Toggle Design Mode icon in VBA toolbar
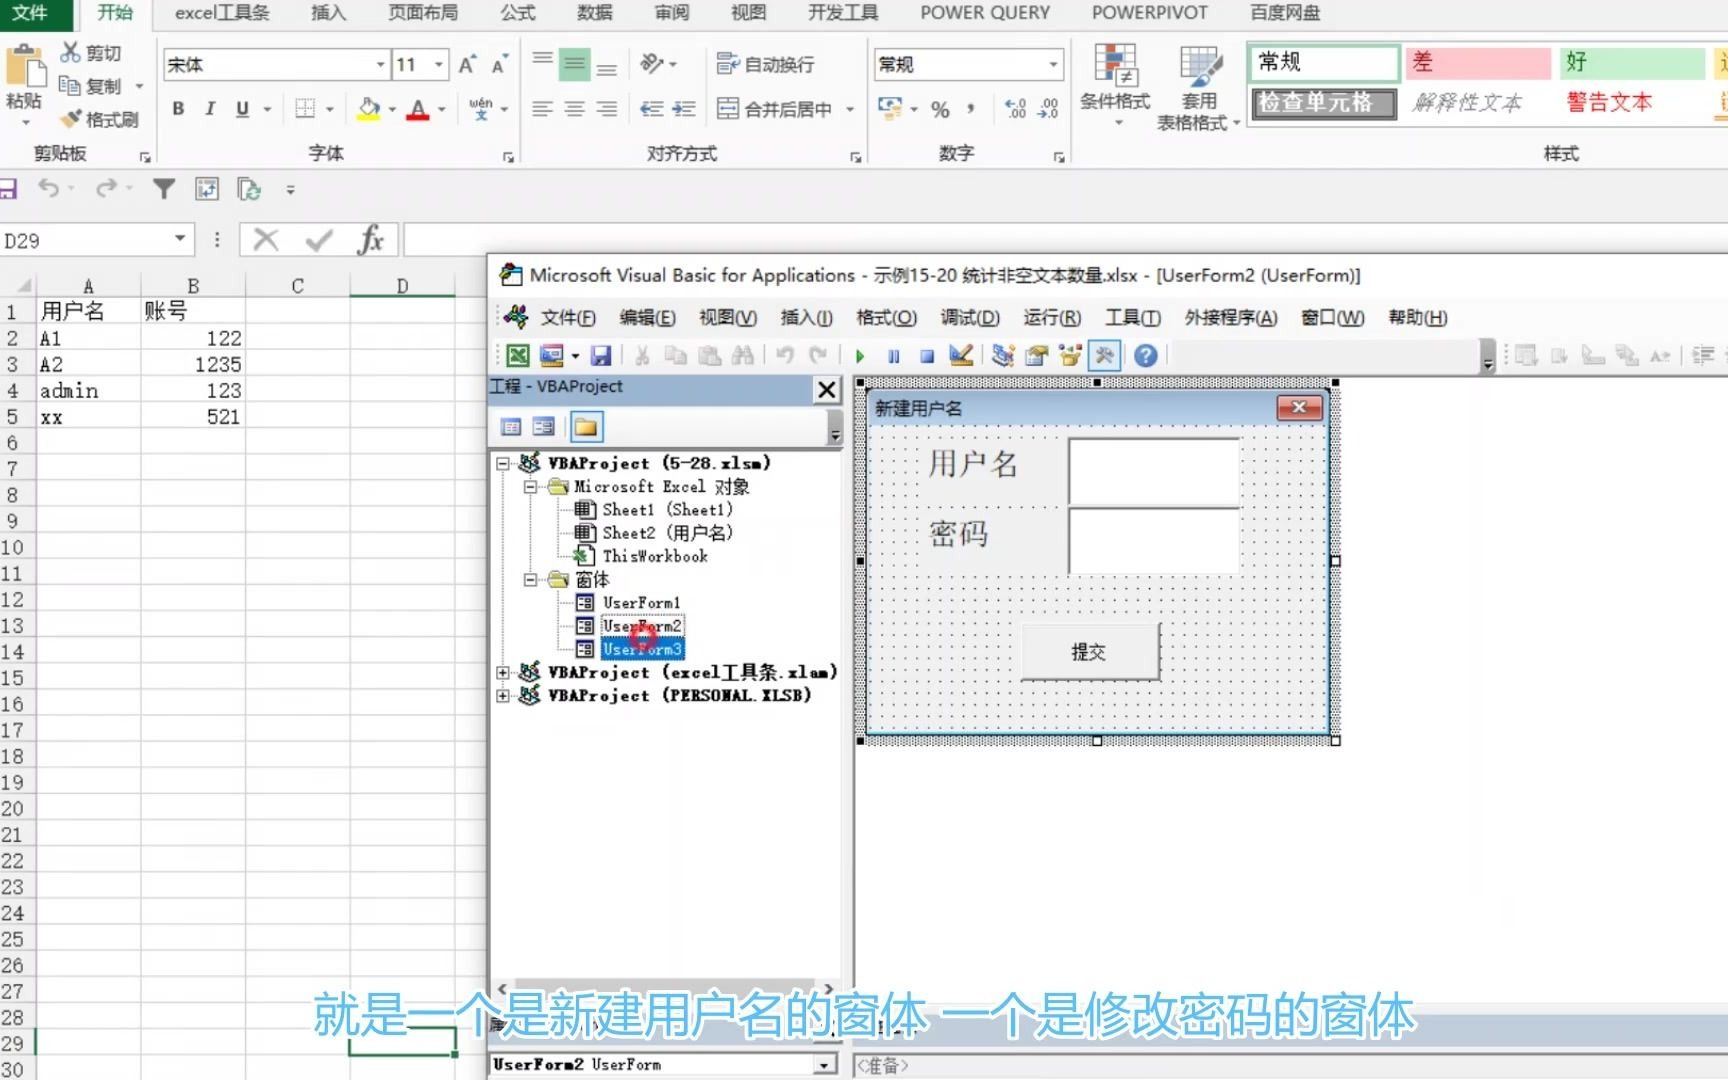This screenshot has width=1728, height=1080. [x=961, y=355]
